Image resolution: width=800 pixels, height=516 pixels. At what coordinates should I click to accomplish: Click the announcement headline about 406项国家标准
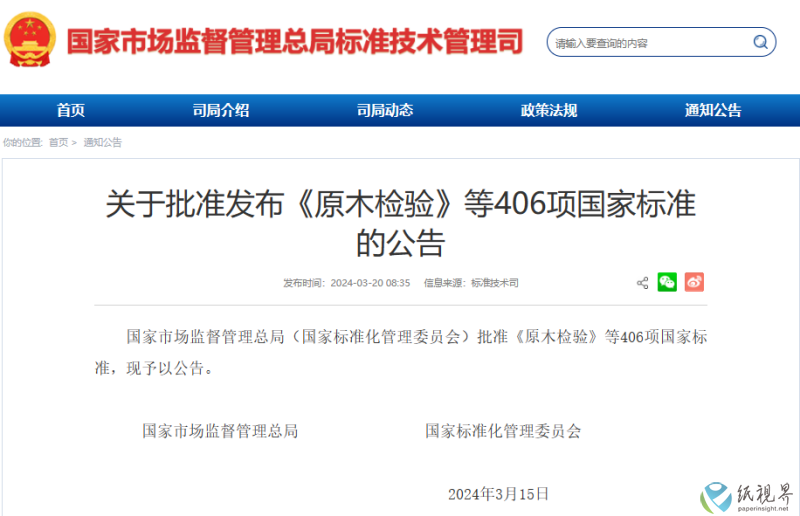coord(401,223)
